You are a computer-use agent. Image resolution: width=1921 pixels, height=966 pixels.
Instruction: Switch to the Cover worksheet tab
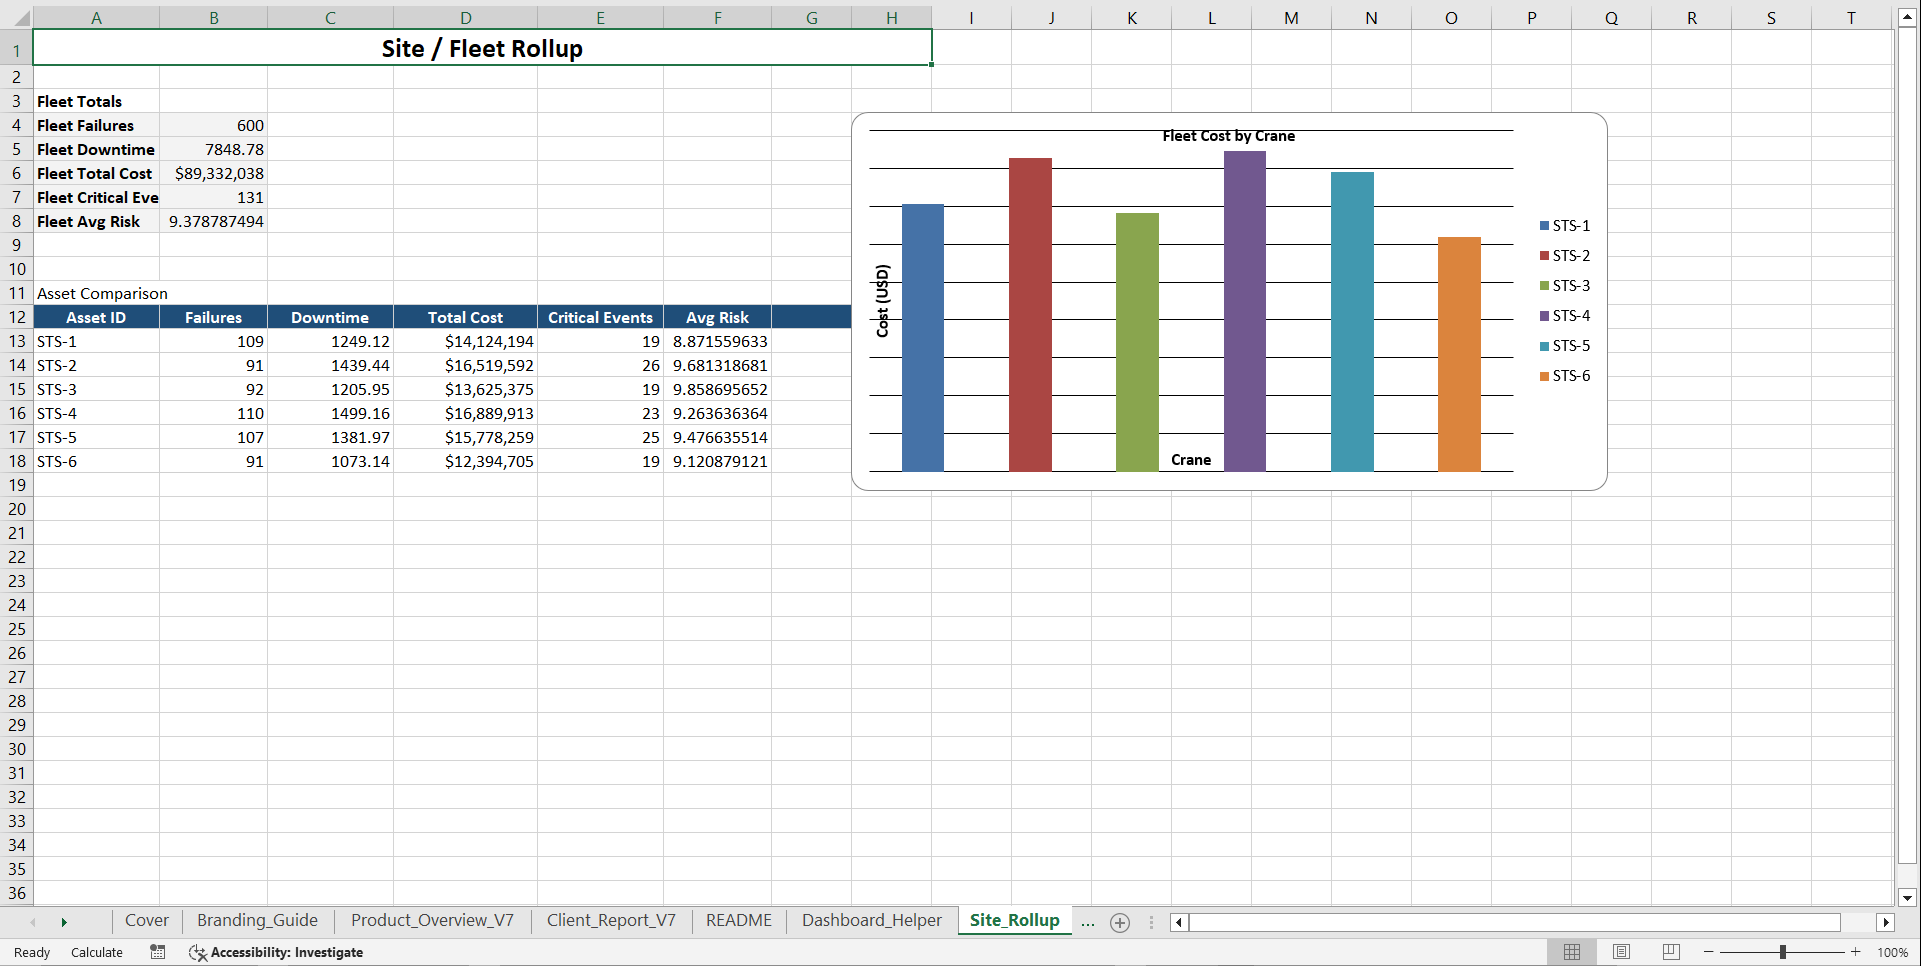[x=146, y=920]
